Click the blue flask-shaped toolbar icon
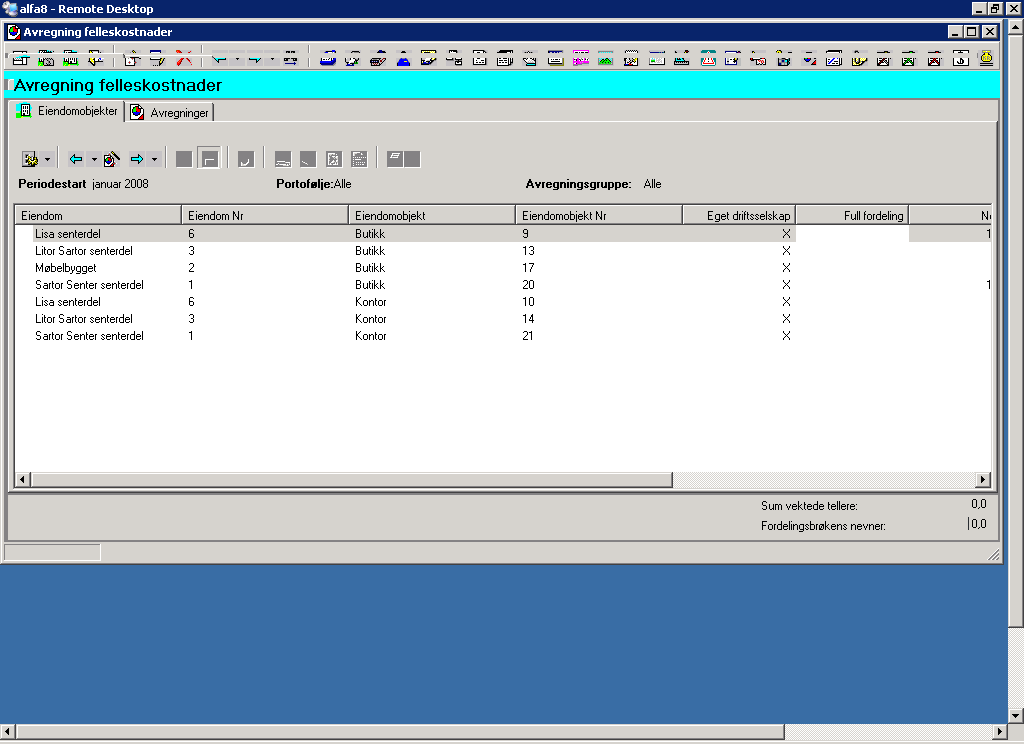Viewport: 1024px width, 744px height. coord(404,59)
